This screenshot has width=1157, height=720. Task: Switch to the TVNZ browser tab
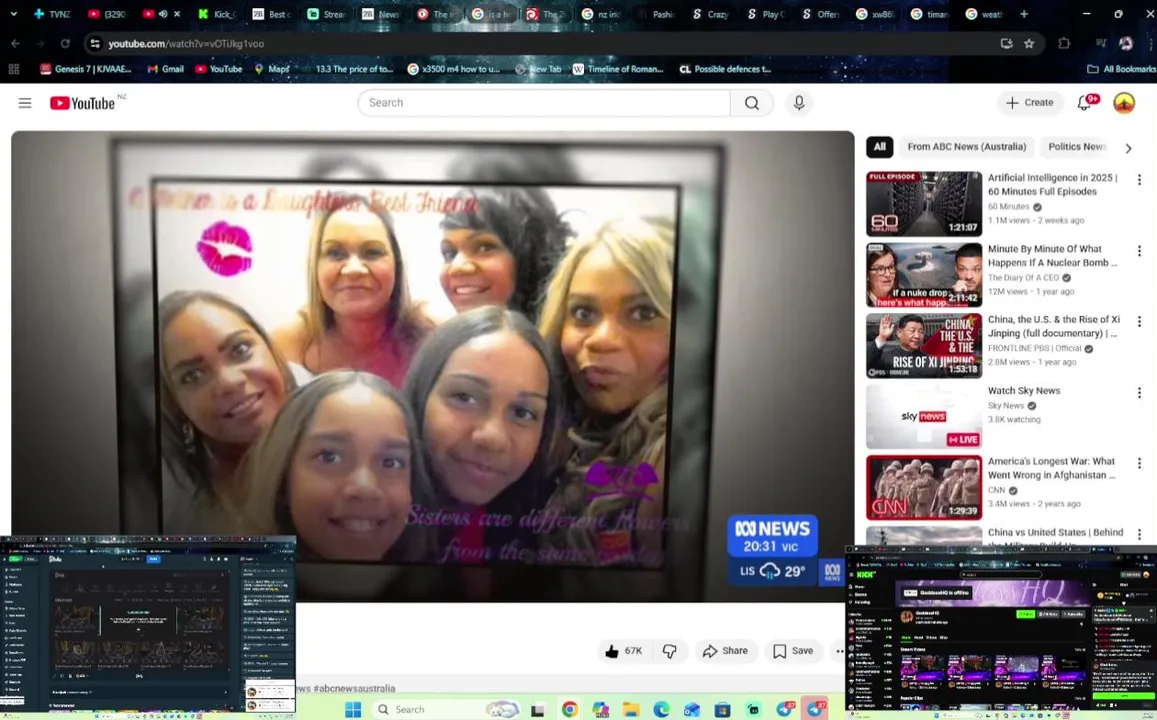click(x=52, y=14)
